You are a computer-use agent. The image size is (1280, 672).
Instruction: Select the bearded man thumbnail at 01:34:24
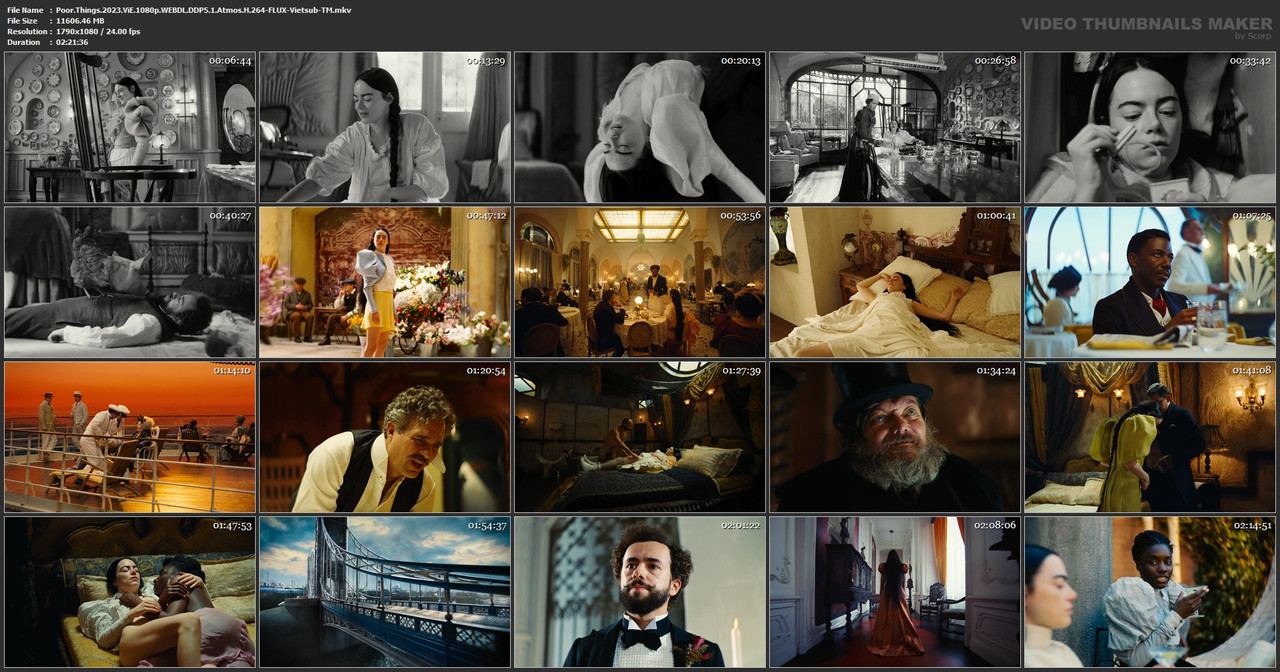(895, 437)
